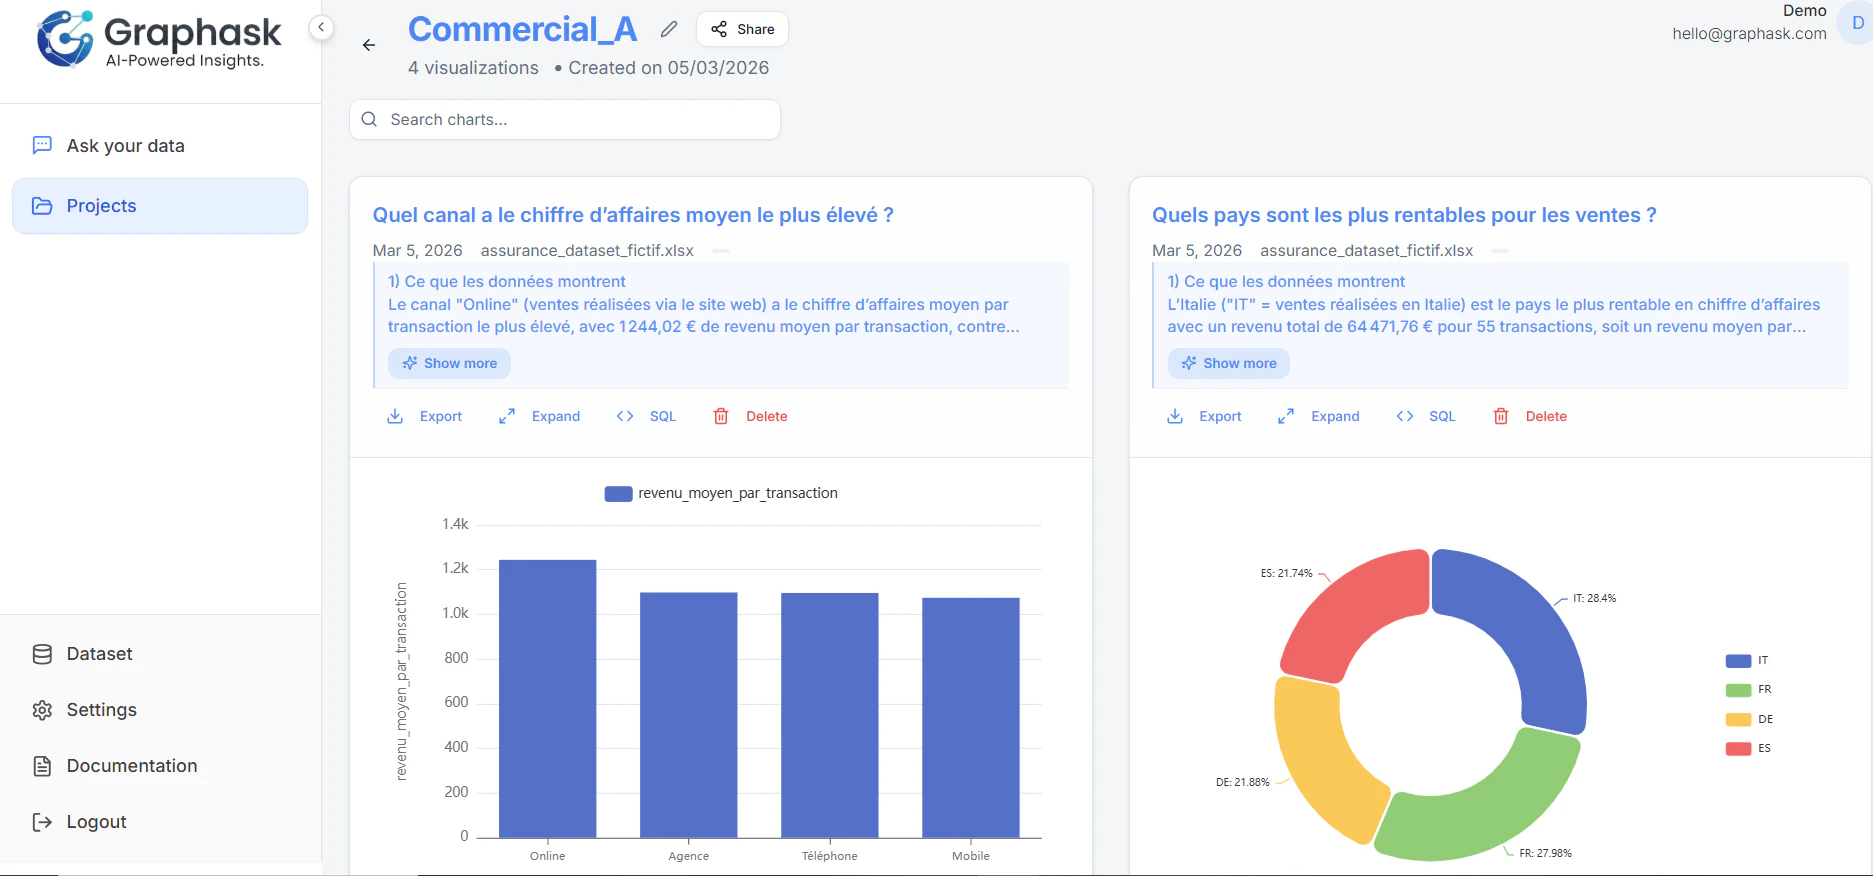This screenshot has height=876, width=1873.
Task: Toggle revenu_moyen_par_transaction legend series
Action: coord(721,493)
